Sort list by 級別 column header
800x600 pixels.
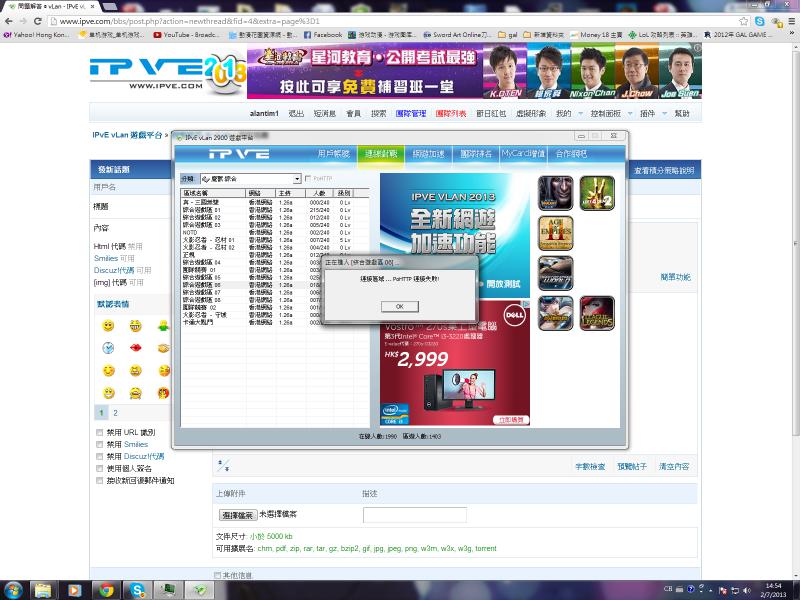point(343,193)
